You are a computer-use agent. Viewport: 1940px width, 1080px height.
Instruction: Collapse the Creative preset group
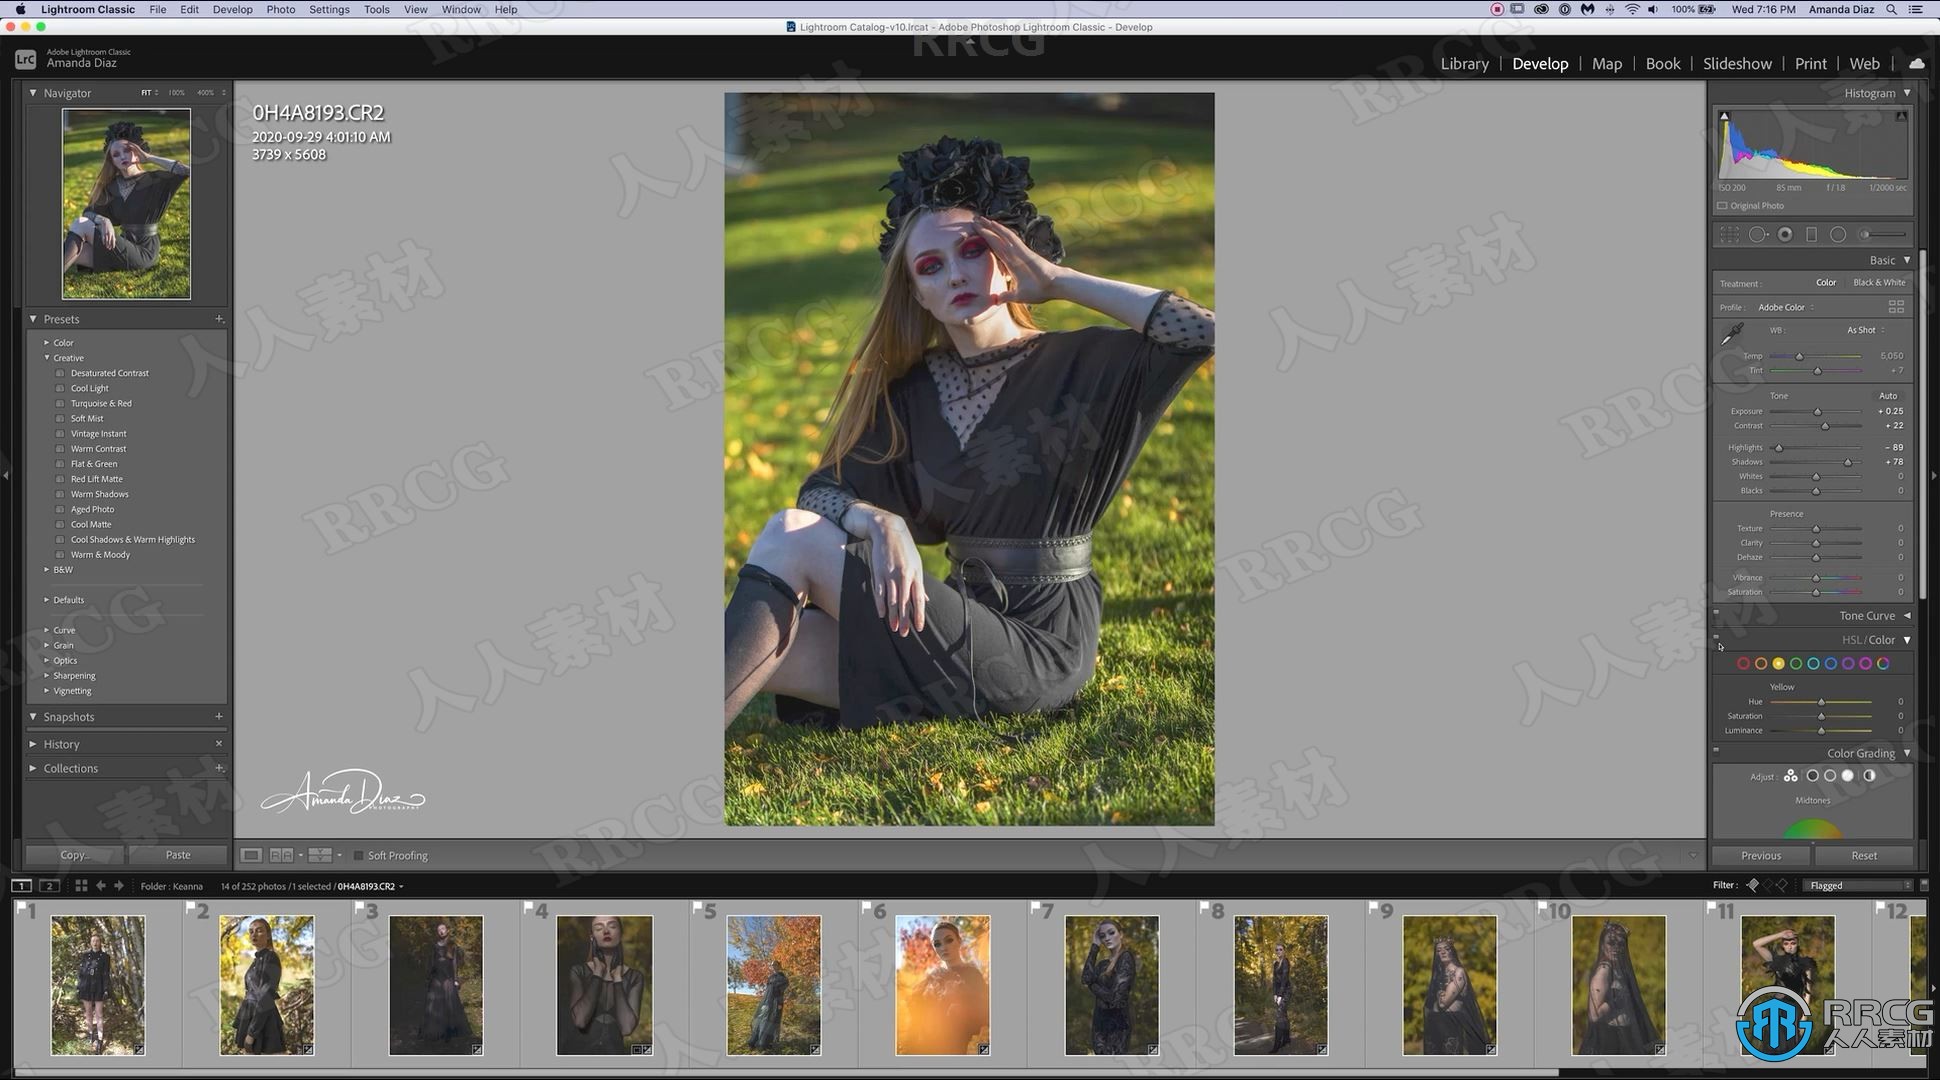click(46, 358)
